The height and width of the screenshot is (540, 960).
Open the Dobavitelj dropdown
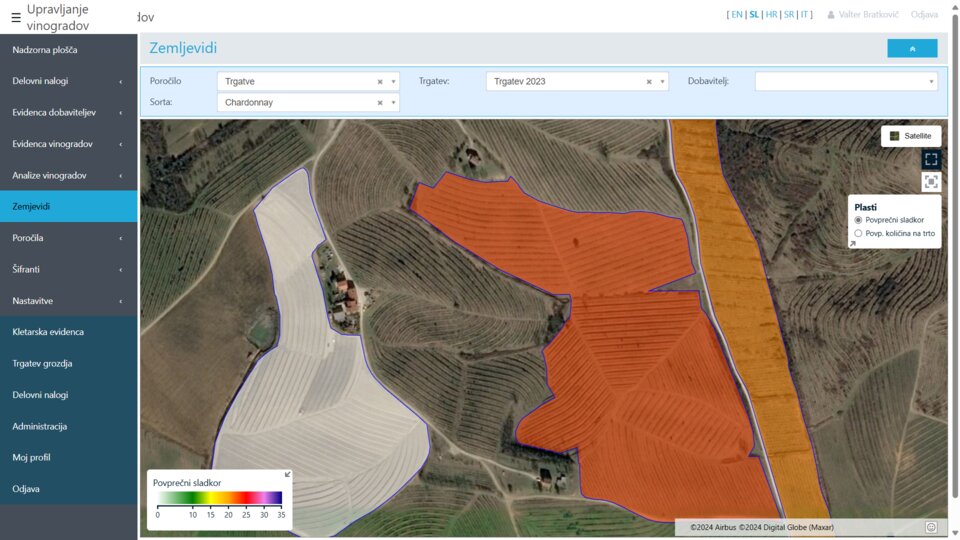coord(845,82)
